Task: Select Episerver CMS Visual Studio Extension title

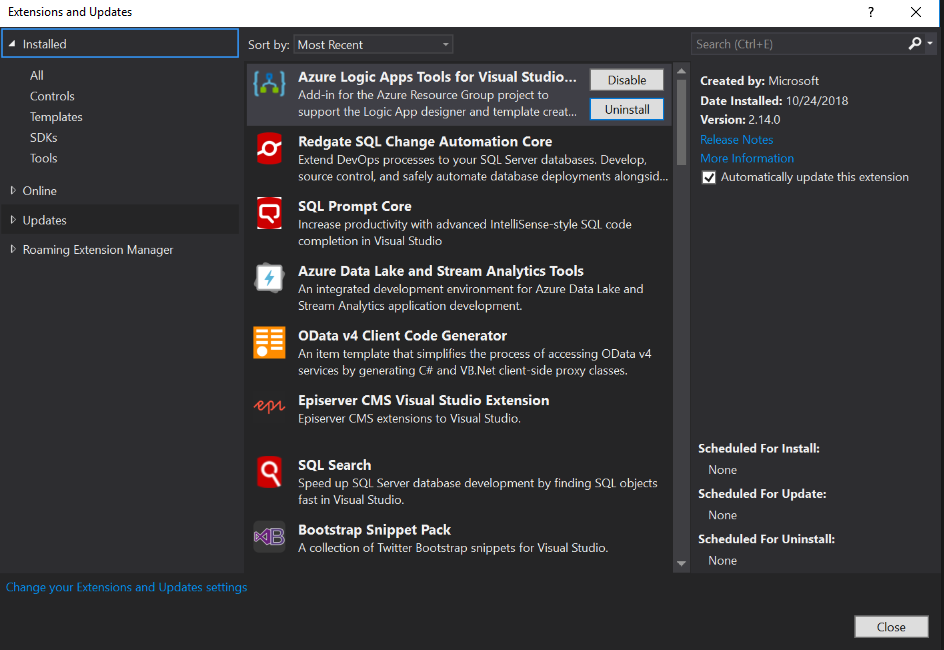Action: click(x=423, y=401)
